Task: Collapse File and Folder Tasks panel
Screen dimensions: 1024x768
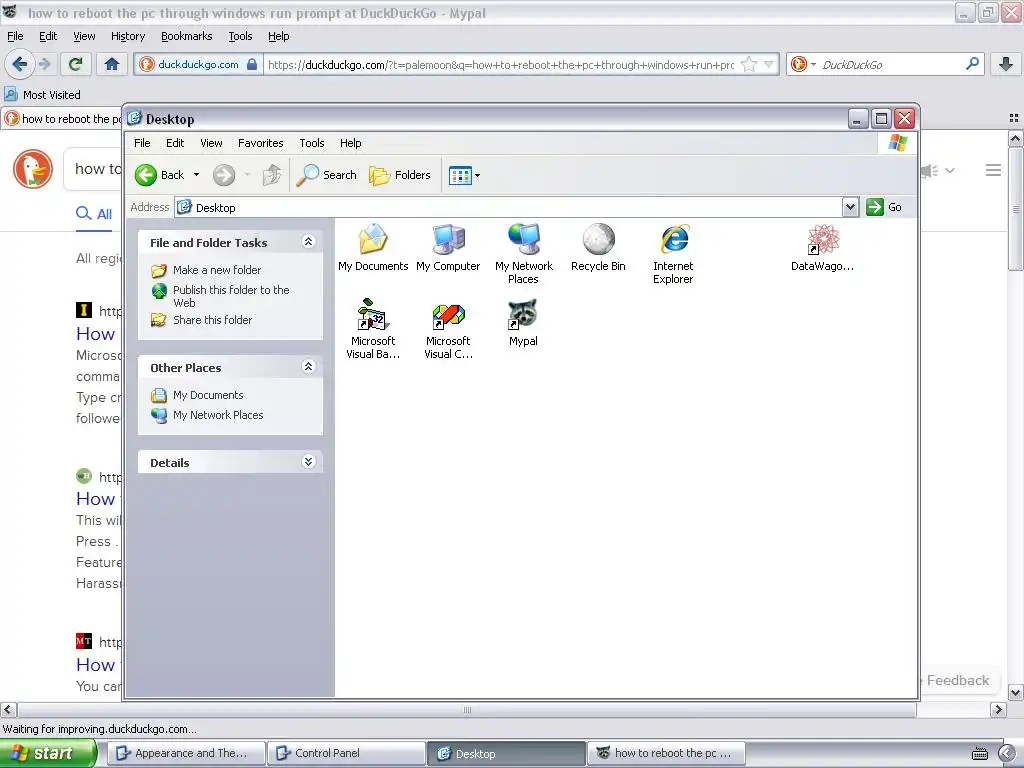Action: click(x=308, y=242)
